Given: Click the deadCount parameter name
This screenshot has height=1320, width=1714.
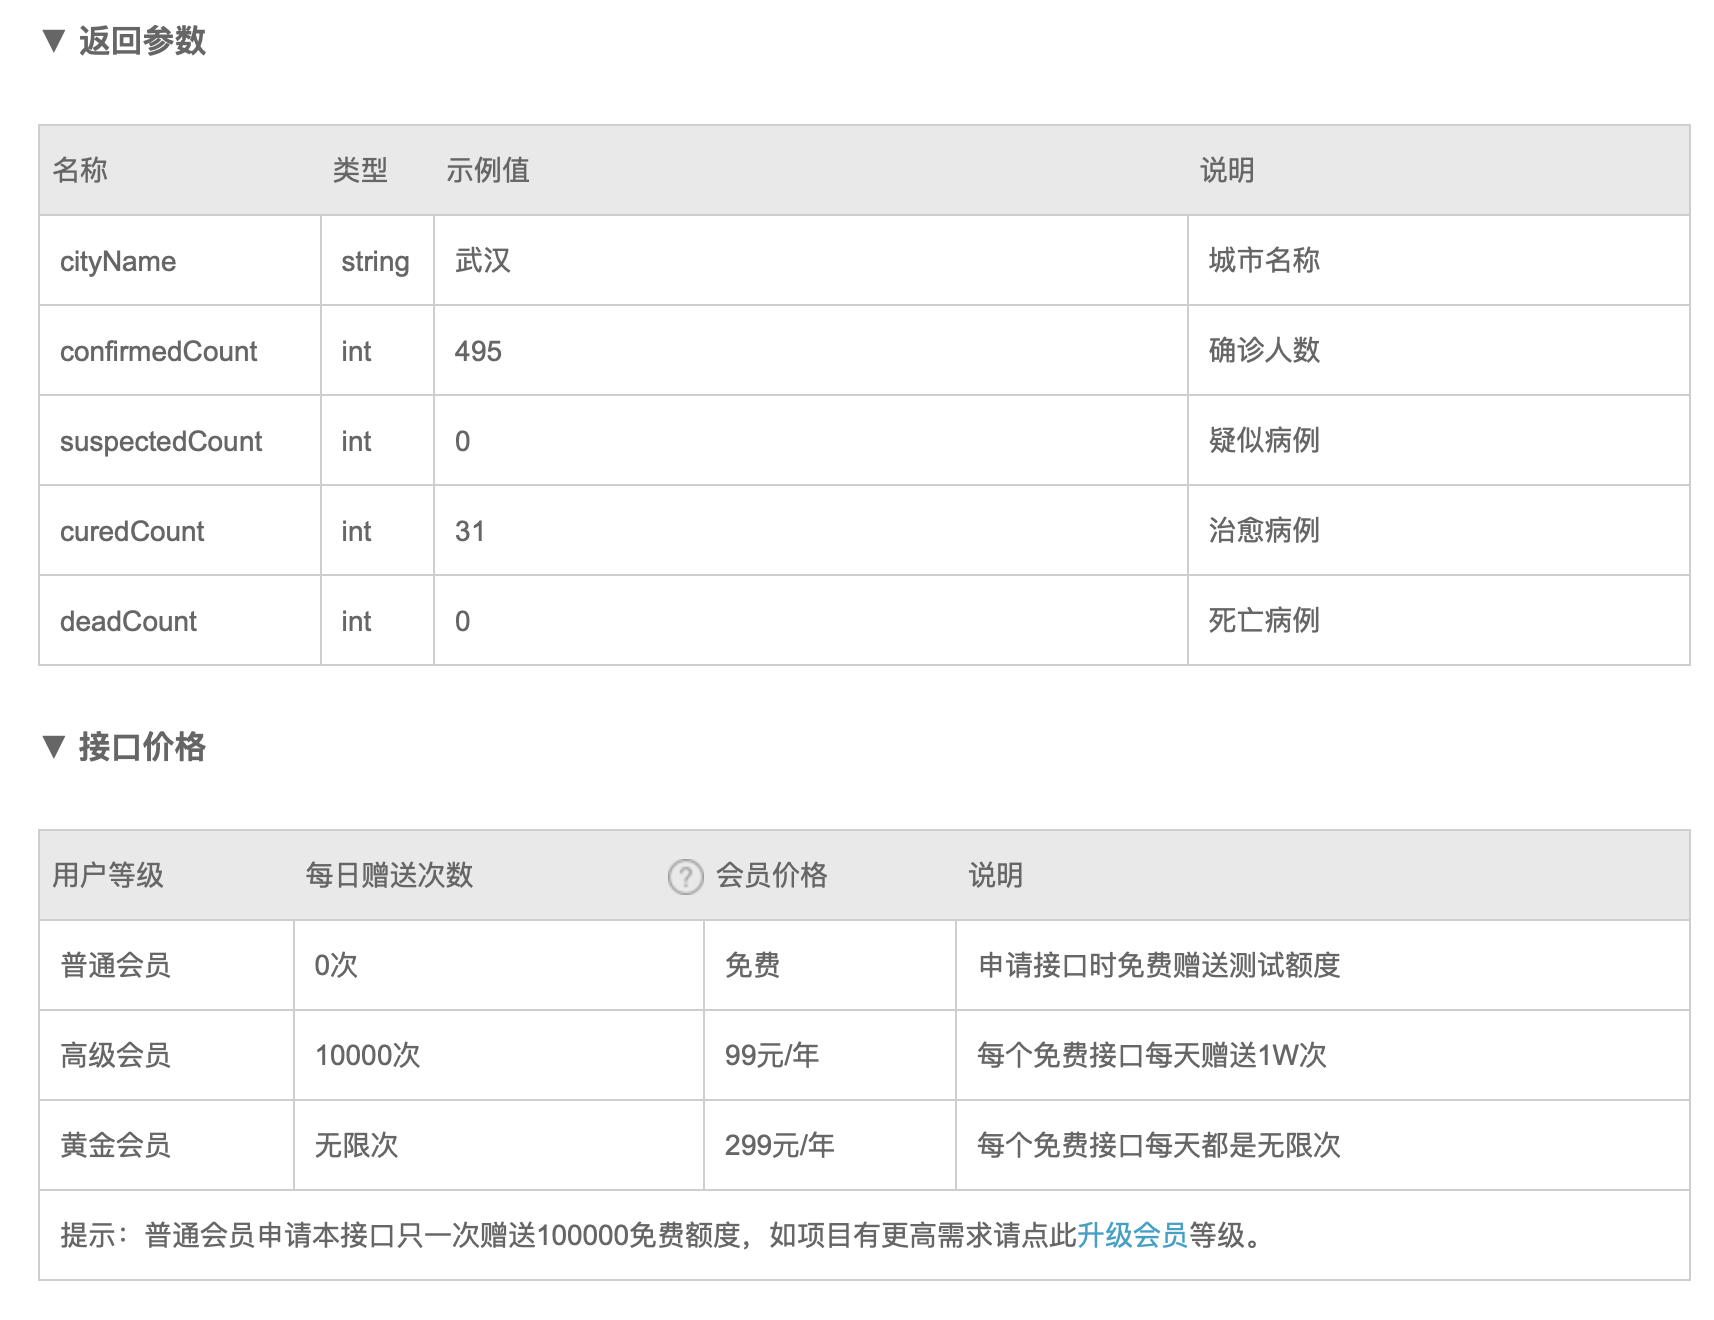Looking at the screenshot, I should pyautogui.click(x=128, y=621).
